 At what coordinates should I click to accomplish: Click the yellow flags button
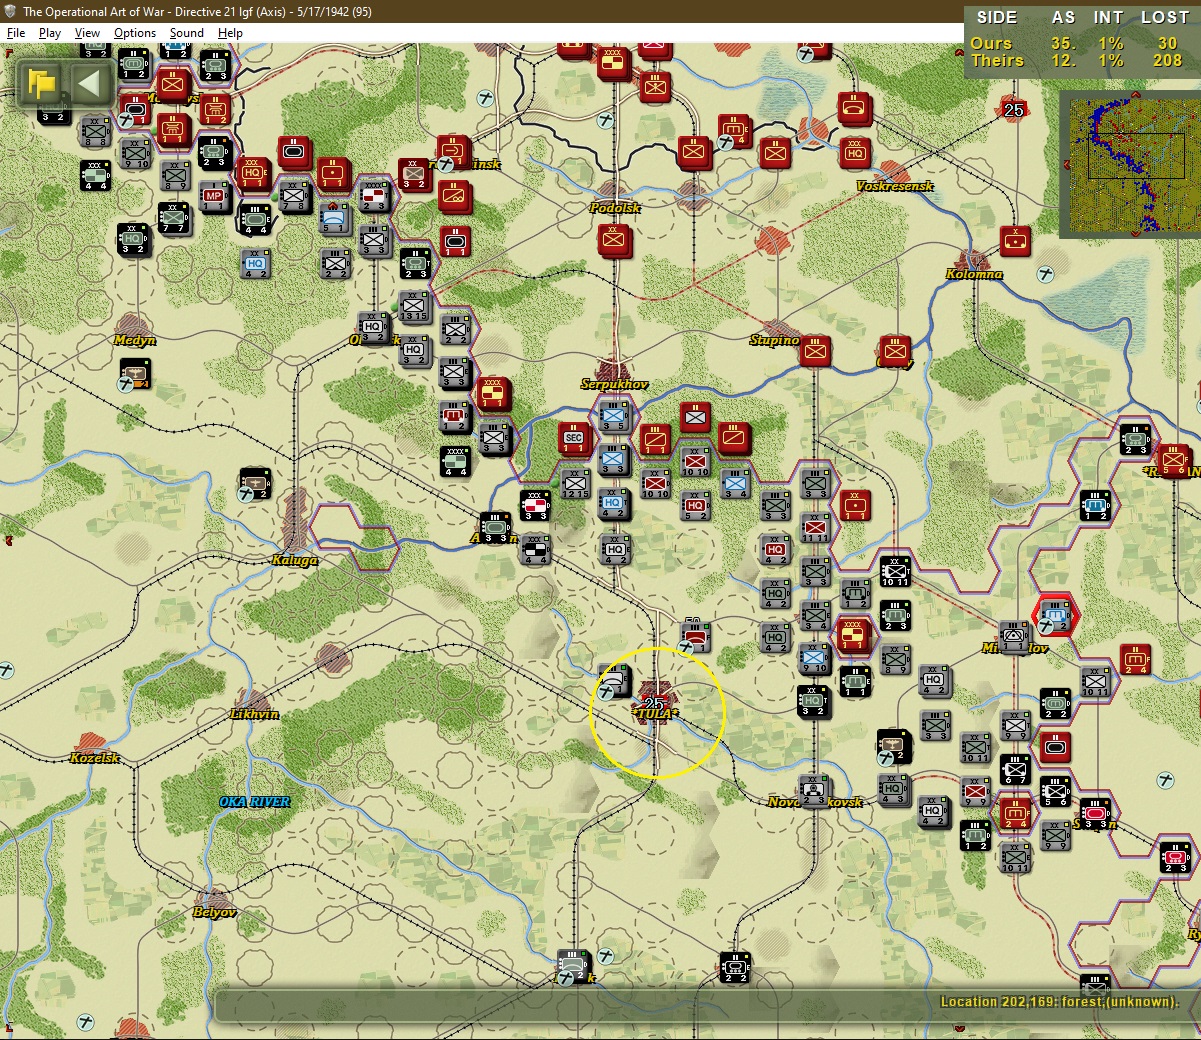42,83
